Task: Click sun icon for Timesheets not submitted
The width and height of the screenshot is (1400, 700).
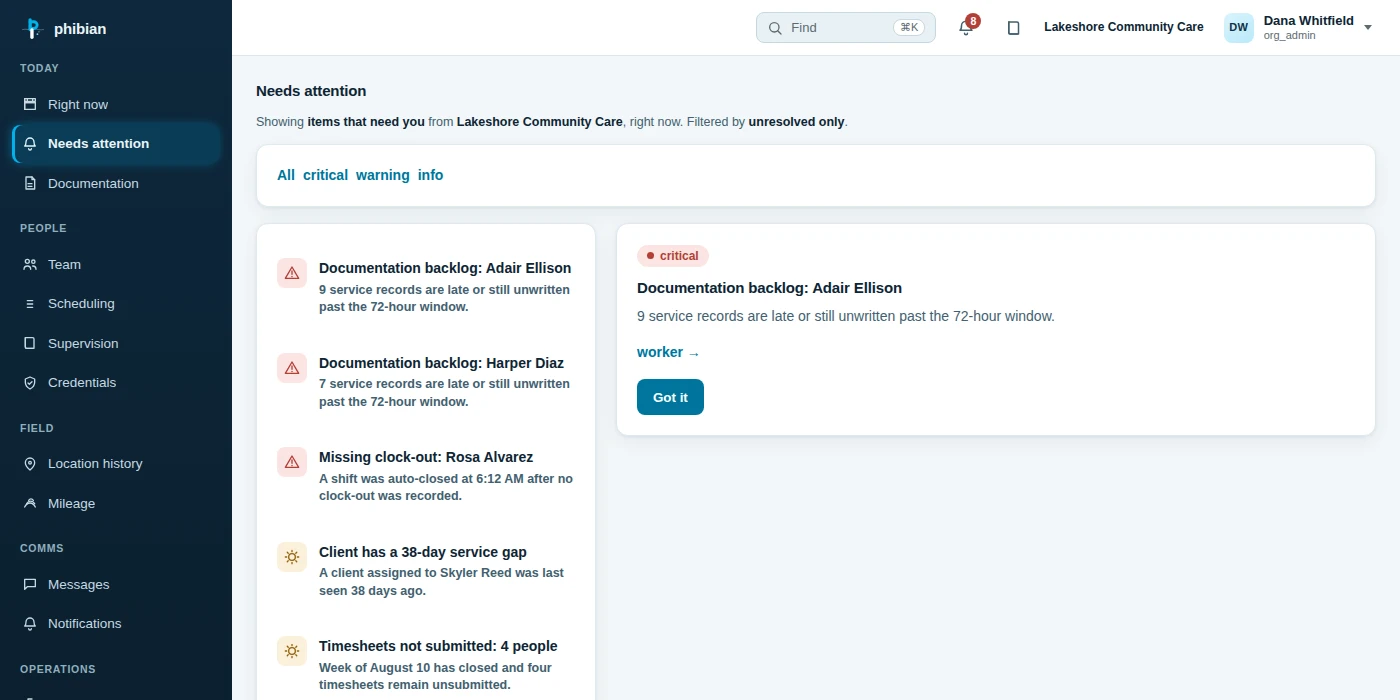Action: point(292,651)
